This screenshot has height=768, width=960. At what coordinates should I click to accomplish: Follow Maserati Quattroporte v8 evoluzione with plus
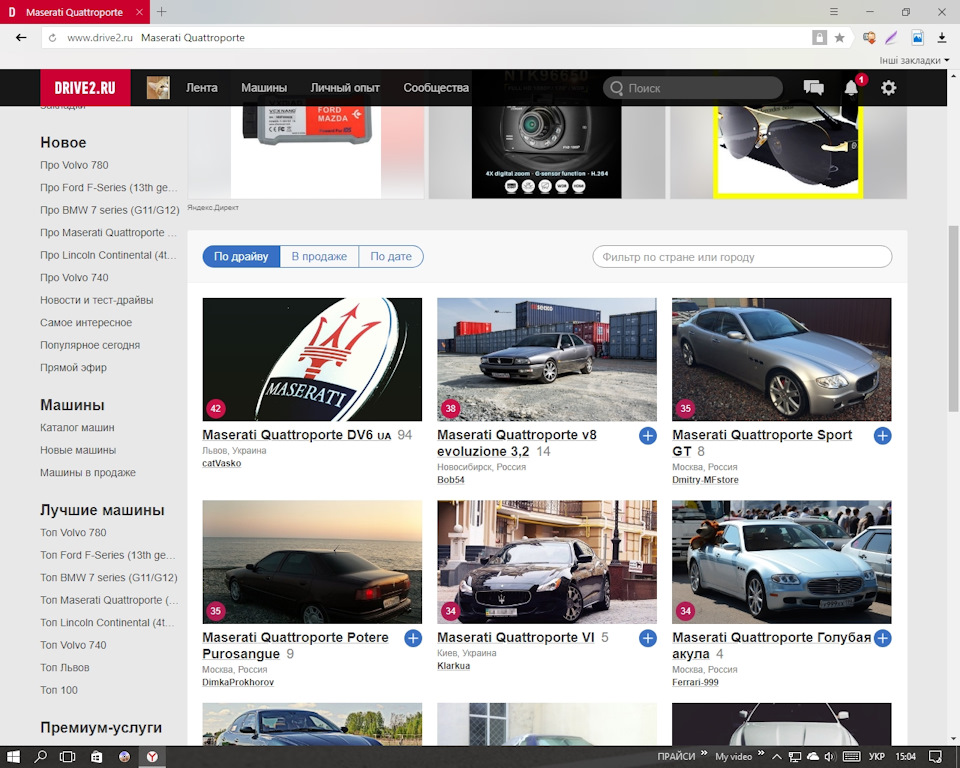pyautogui.click(x=648, y=435)
